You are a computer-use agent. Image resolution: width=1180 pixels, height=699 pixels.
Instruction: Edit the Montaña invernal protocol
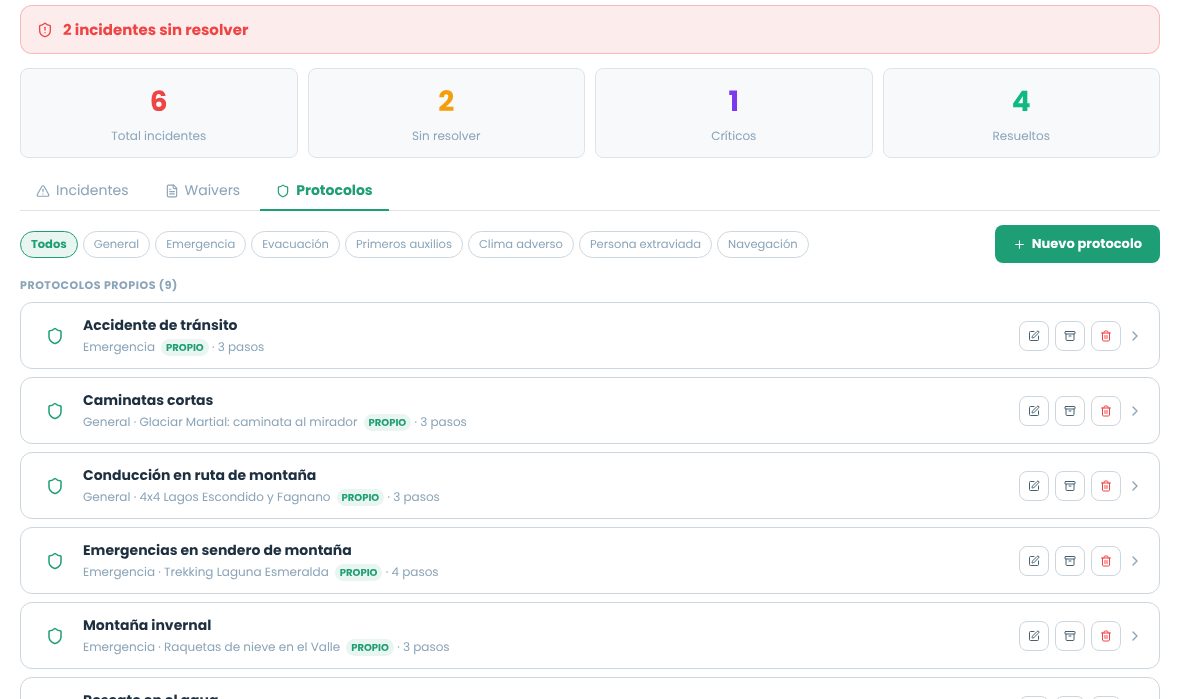tap(1034, 636)
